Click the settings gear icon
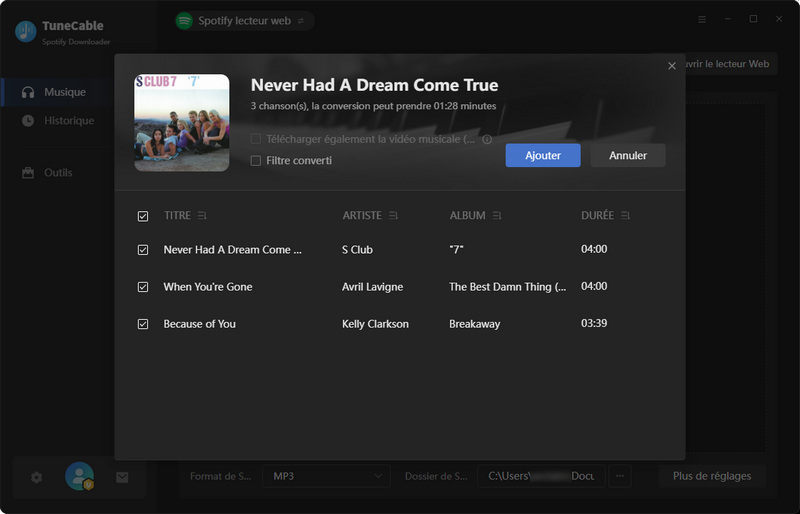 click(37, 478)
